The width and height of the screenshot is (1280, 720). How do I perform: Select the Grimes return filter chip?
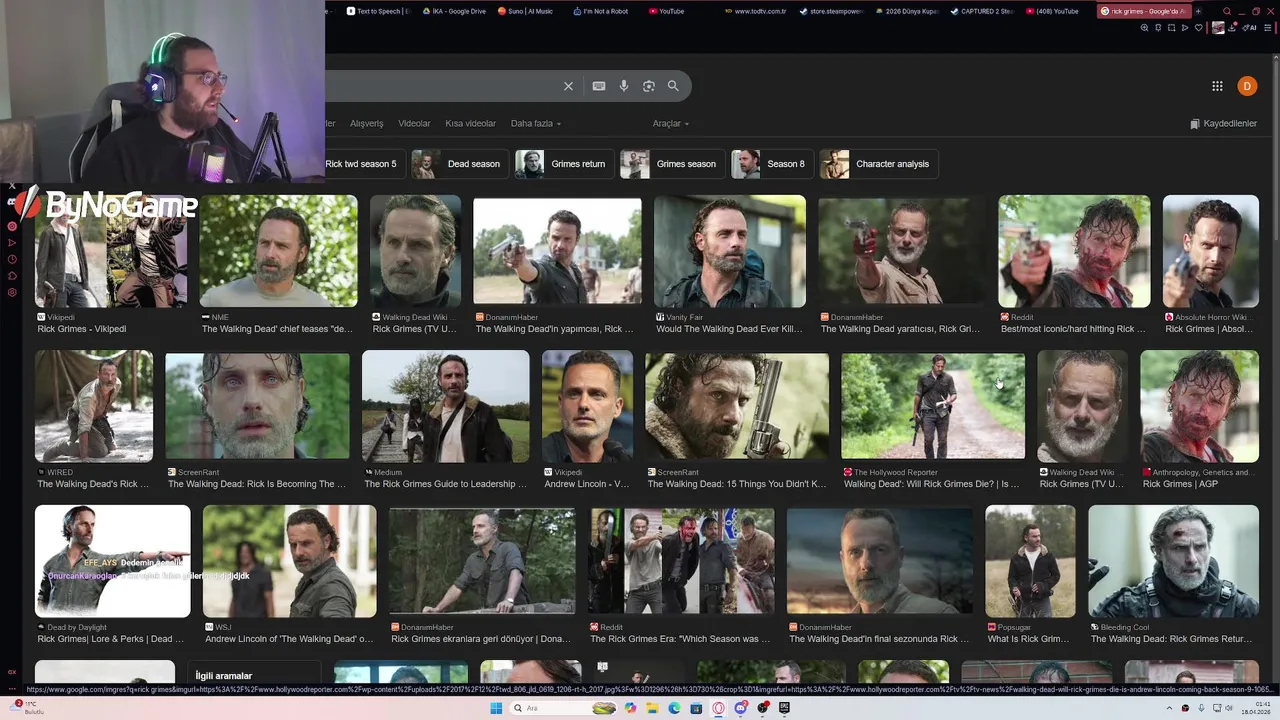click(563, 164)
